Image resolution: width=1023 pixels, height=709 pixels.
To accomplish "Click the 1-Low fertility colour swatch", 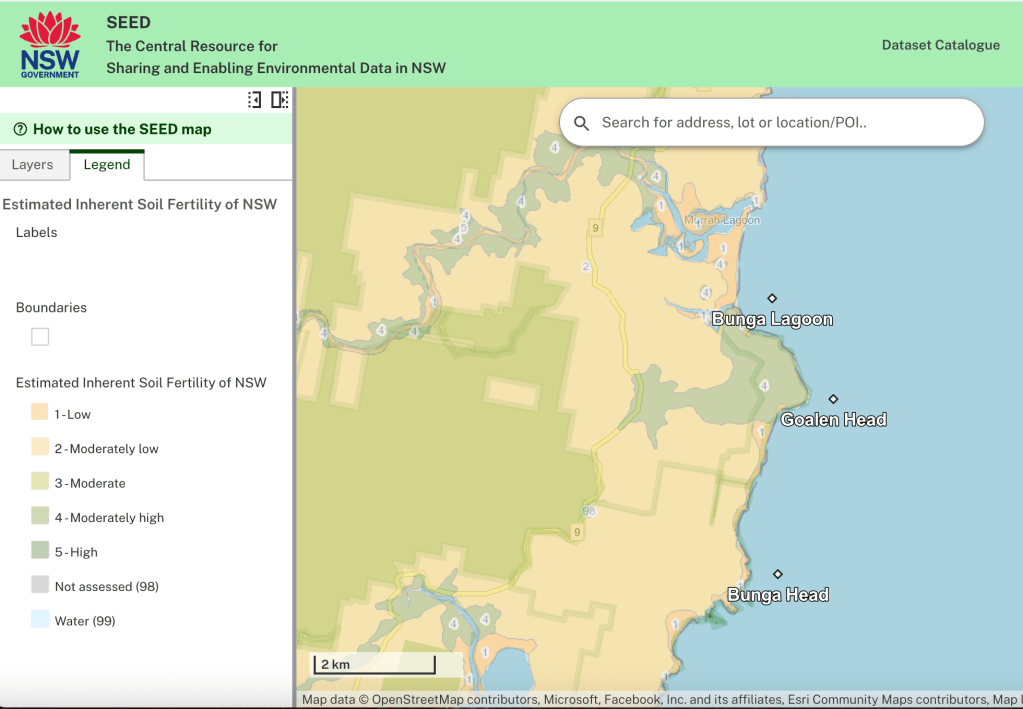I will pyautogui.click(x=40, y=412).
